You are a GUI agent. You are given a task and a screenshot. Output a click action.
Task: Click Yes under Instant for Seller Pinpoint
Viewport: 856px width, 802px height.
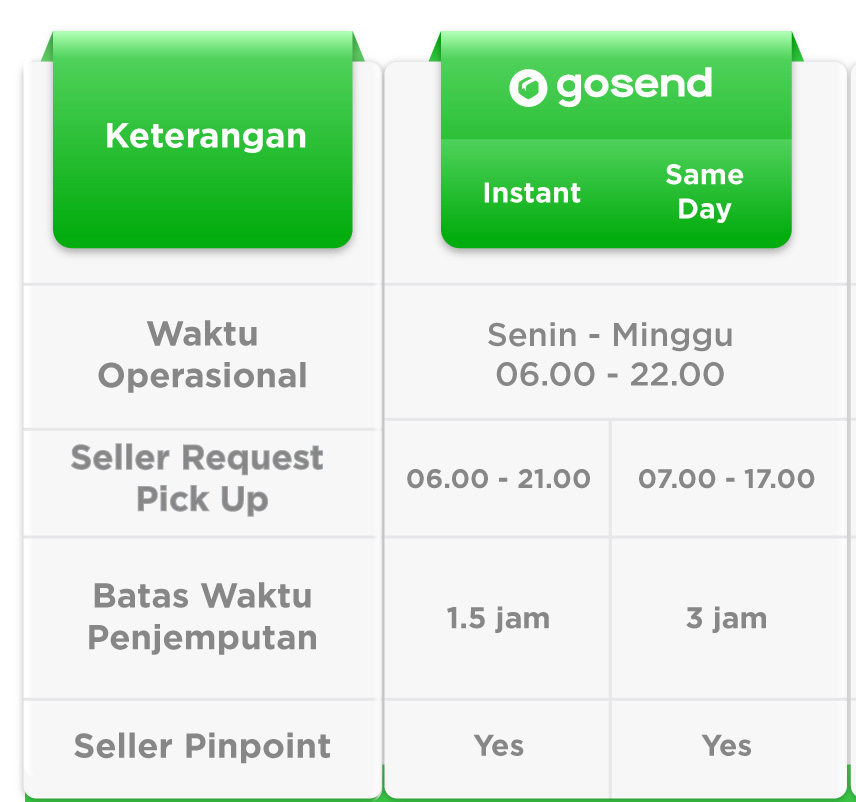498,745
